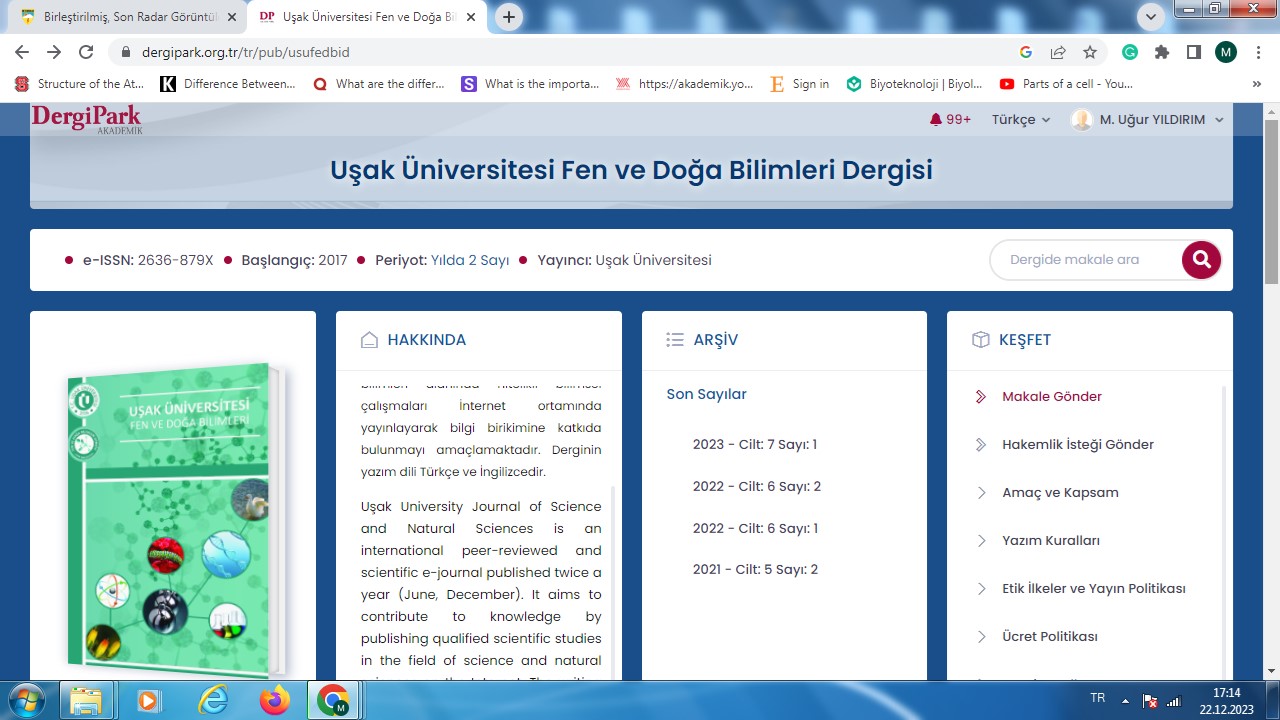The width and height of the screenshot is (1280, 720).
Task: Open the 'What are the differ...' bookmark
Action: [x=379, y=84]
